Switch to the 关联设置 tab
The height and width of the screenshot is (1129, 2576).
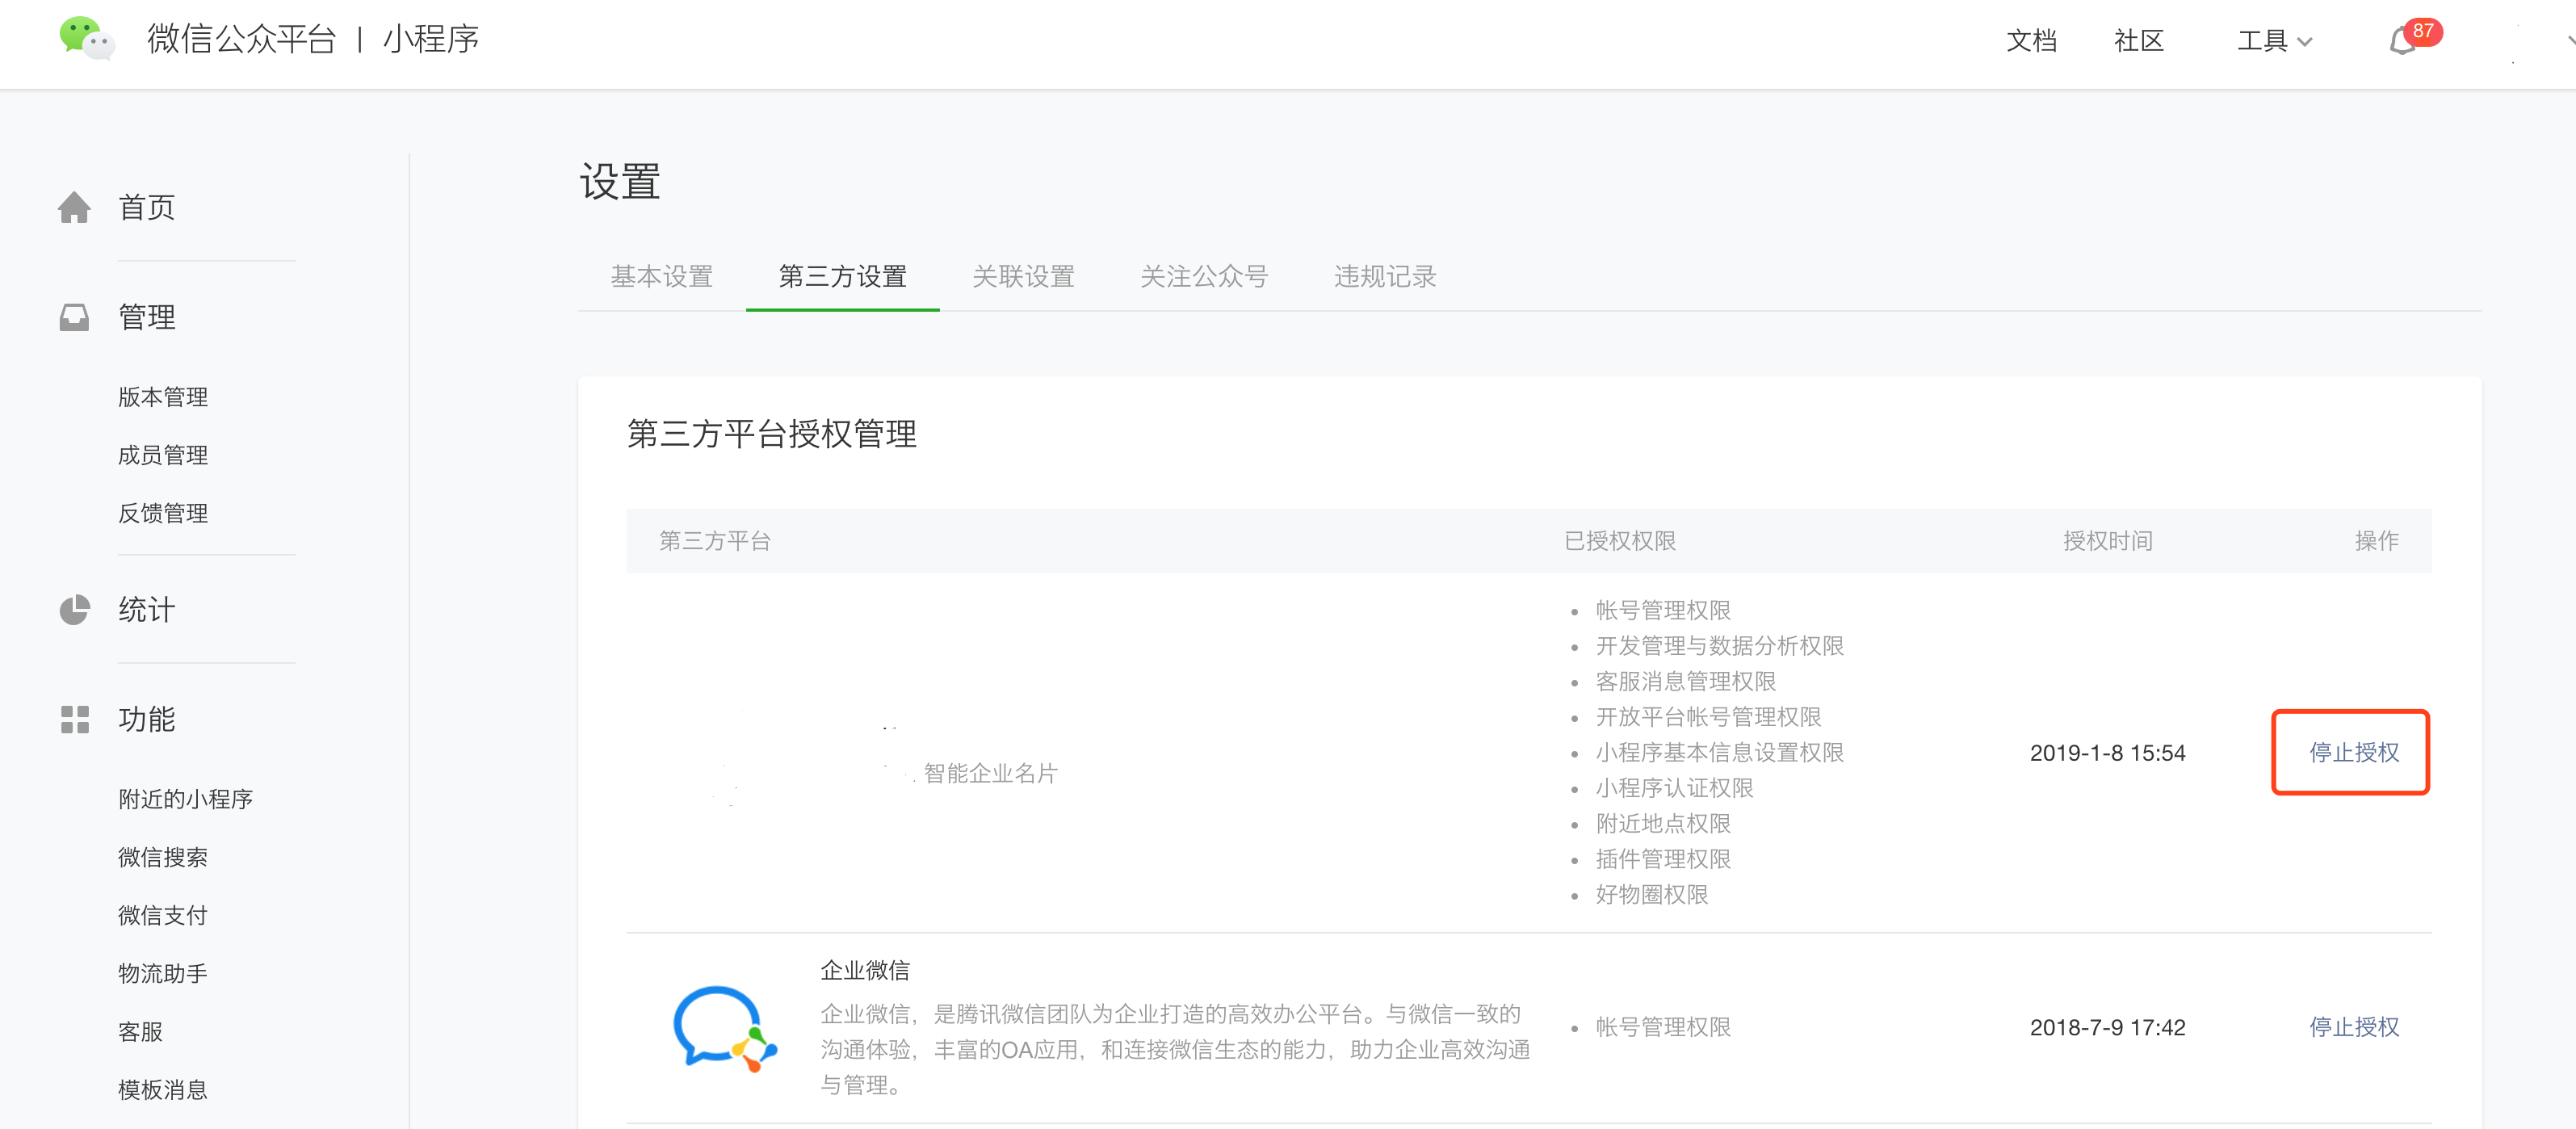pos(1023,276)
